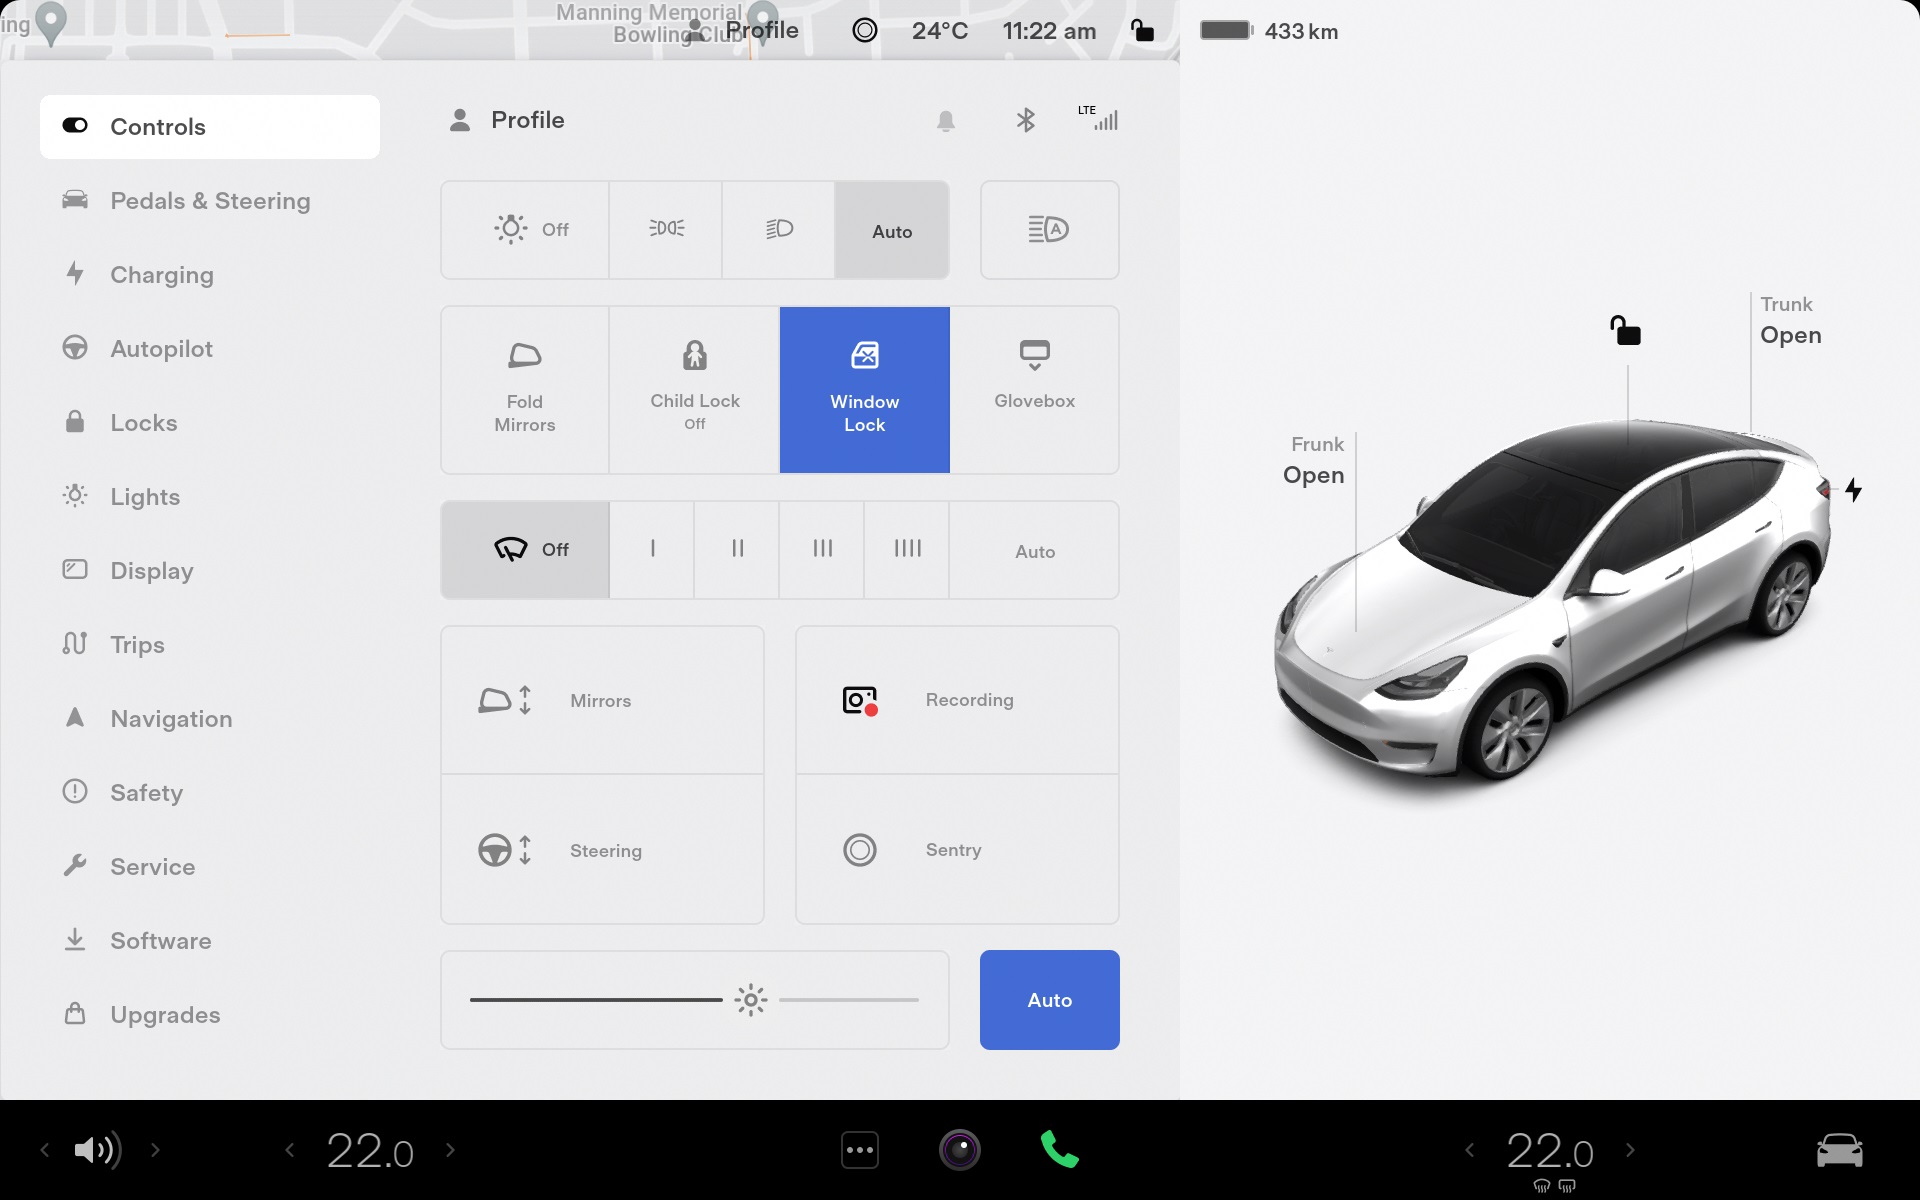Open the dashcam camera app in bottom bar

tap(959, 1150)
